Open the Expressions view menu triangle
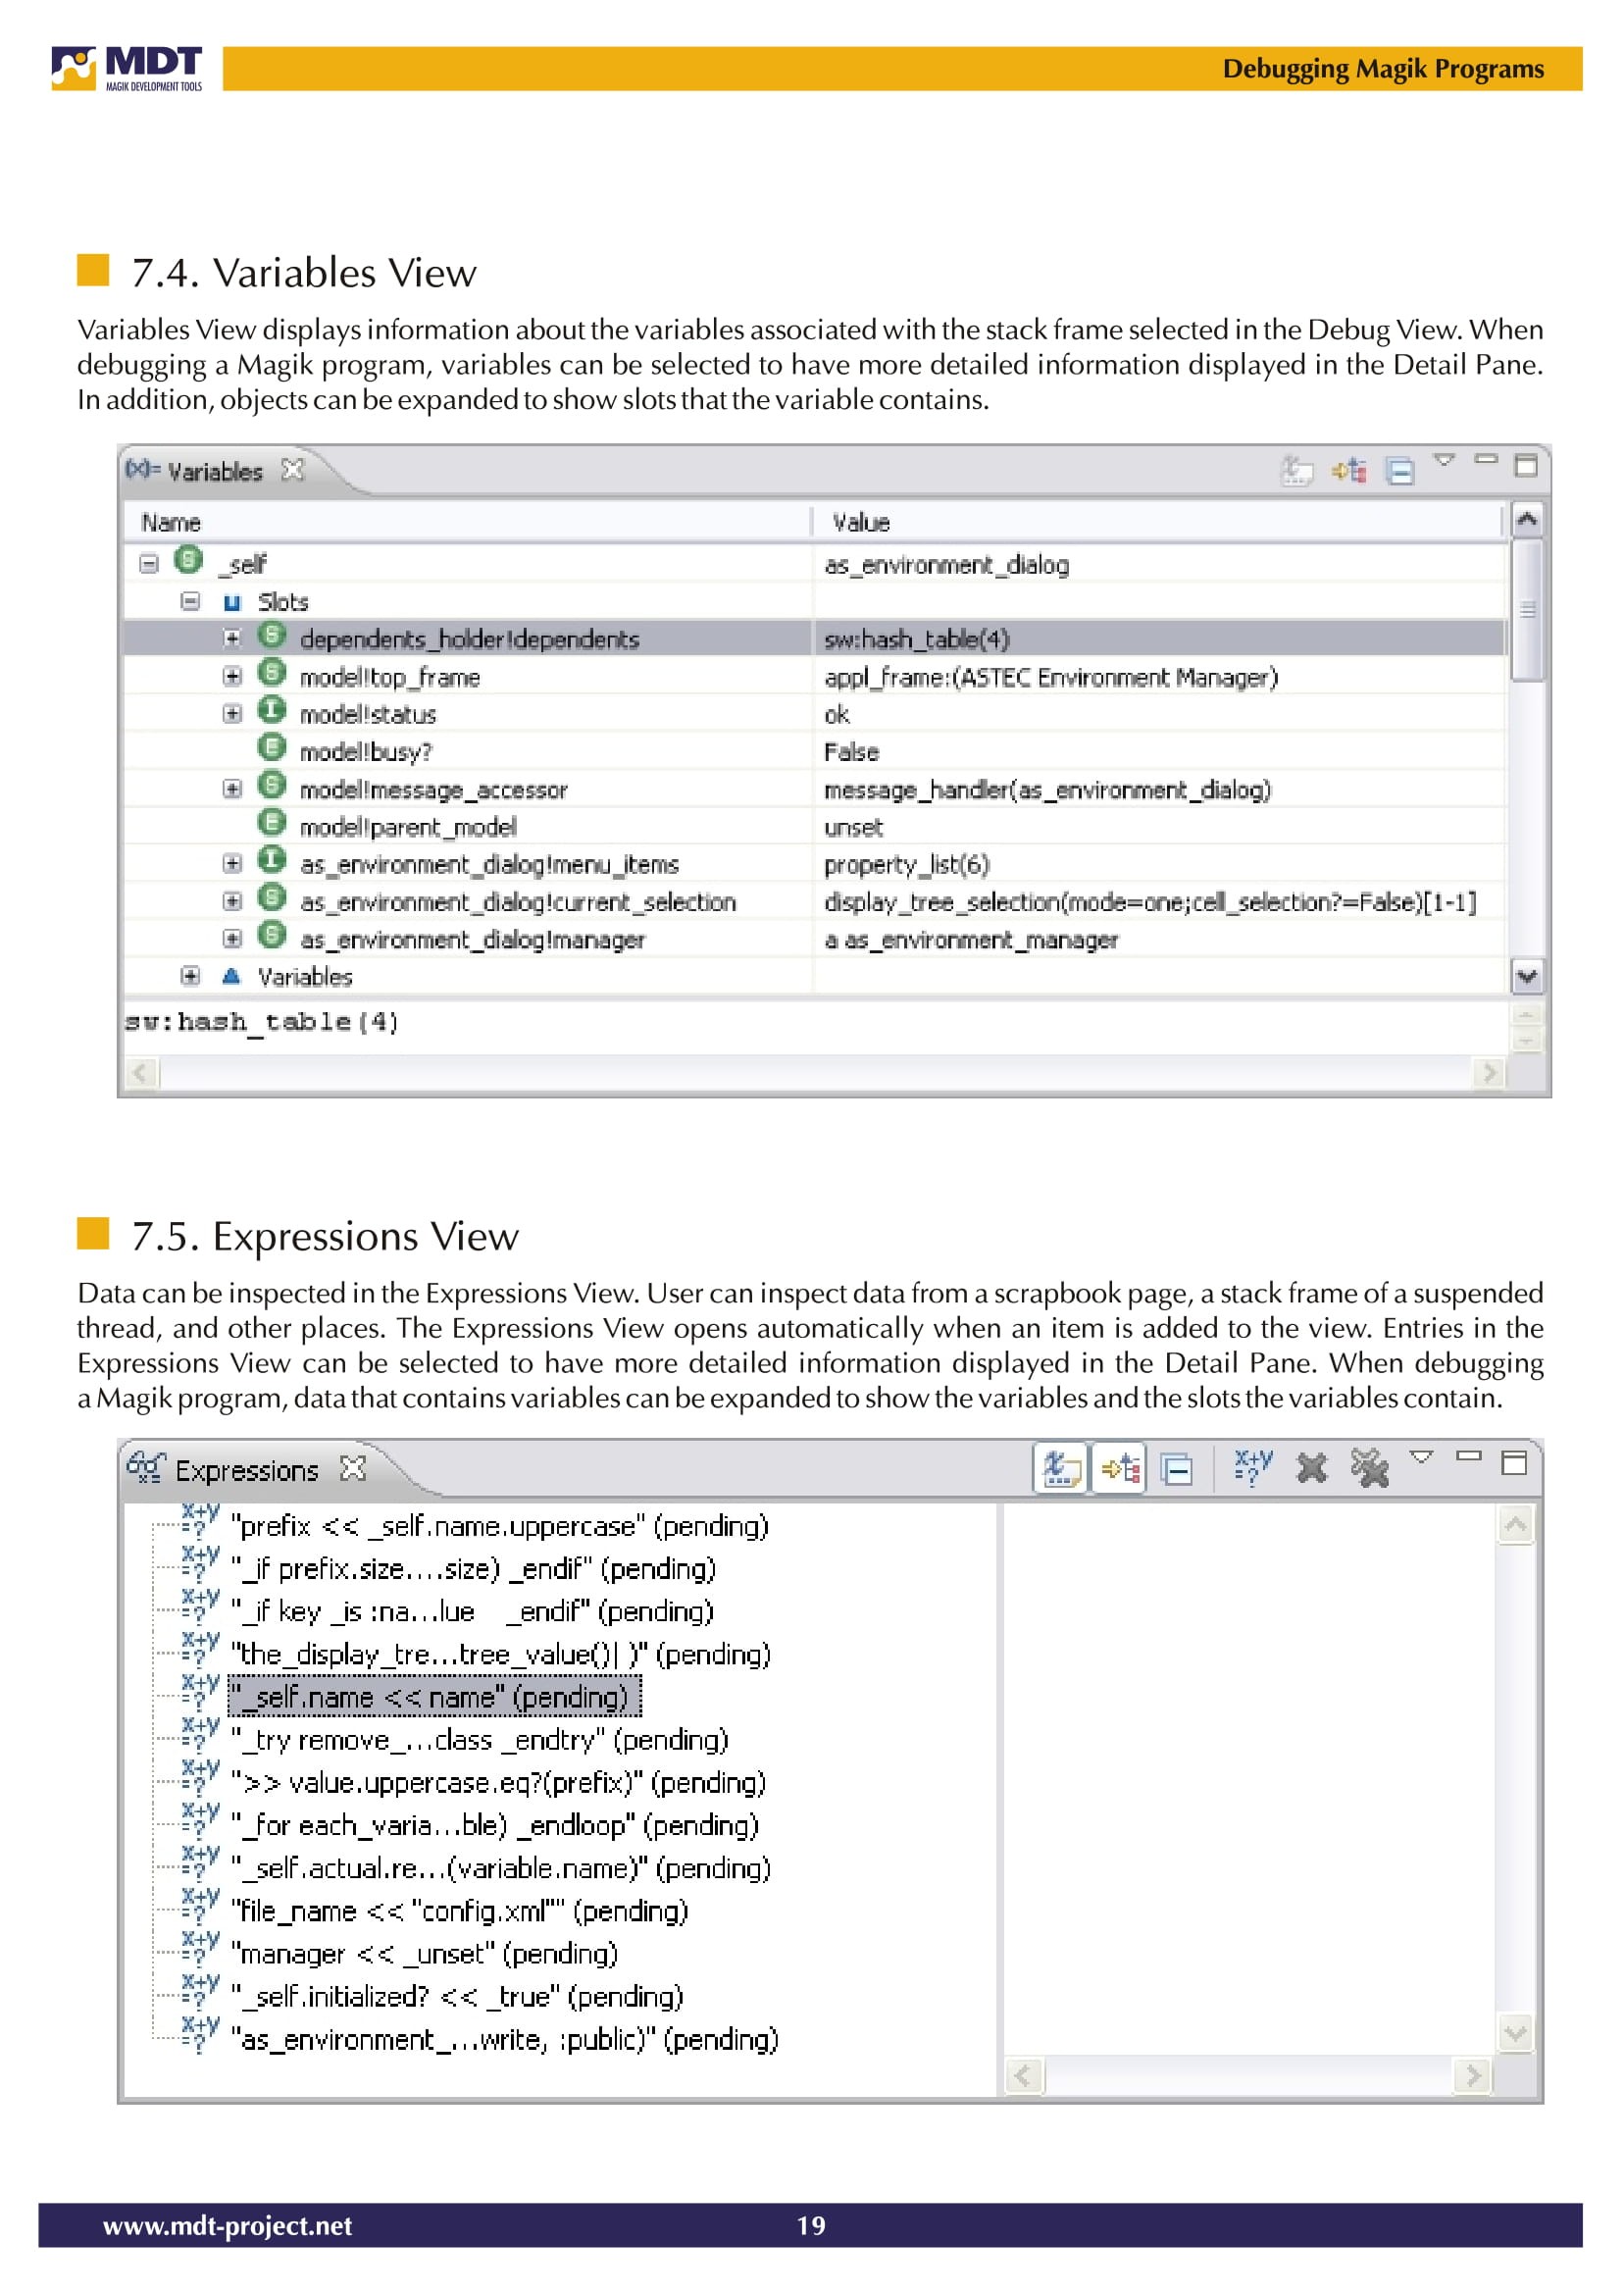Viewport: 1624px width, 2294px height. pos(1422,1458)
